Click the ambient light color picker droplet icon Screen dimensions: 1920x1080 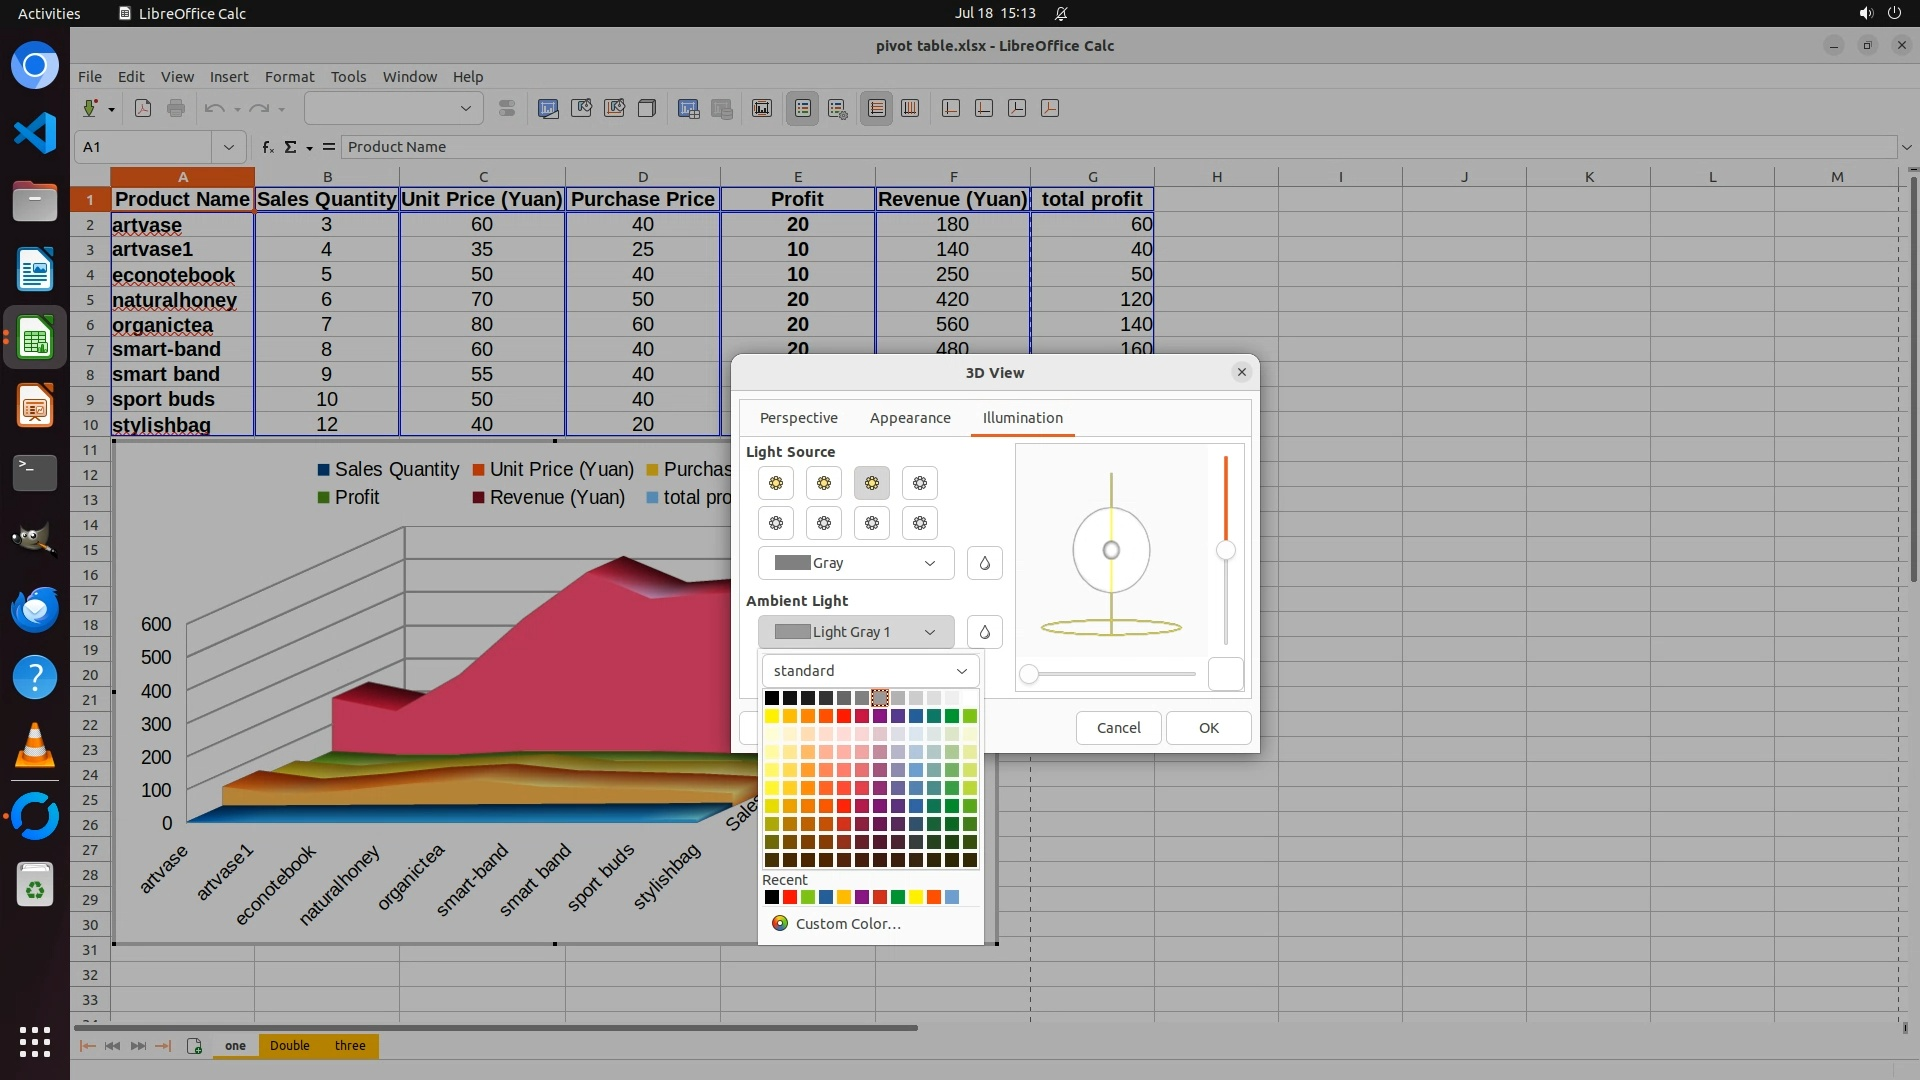click(984, 632)
